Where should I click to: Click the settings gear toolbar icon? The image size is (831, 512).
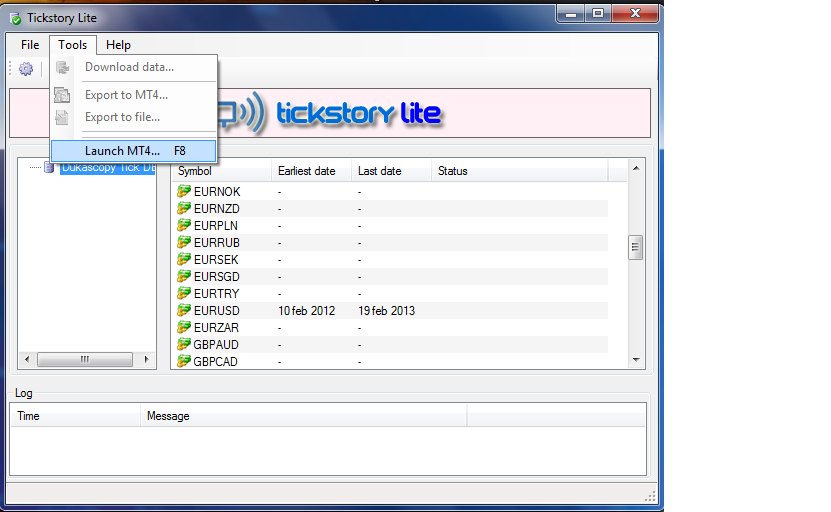pyautogui.click(x=25, y=69)
